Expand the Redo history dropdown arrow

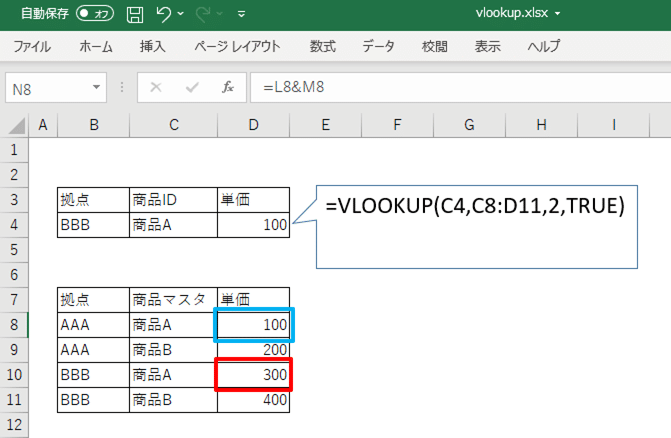(220, 14)
